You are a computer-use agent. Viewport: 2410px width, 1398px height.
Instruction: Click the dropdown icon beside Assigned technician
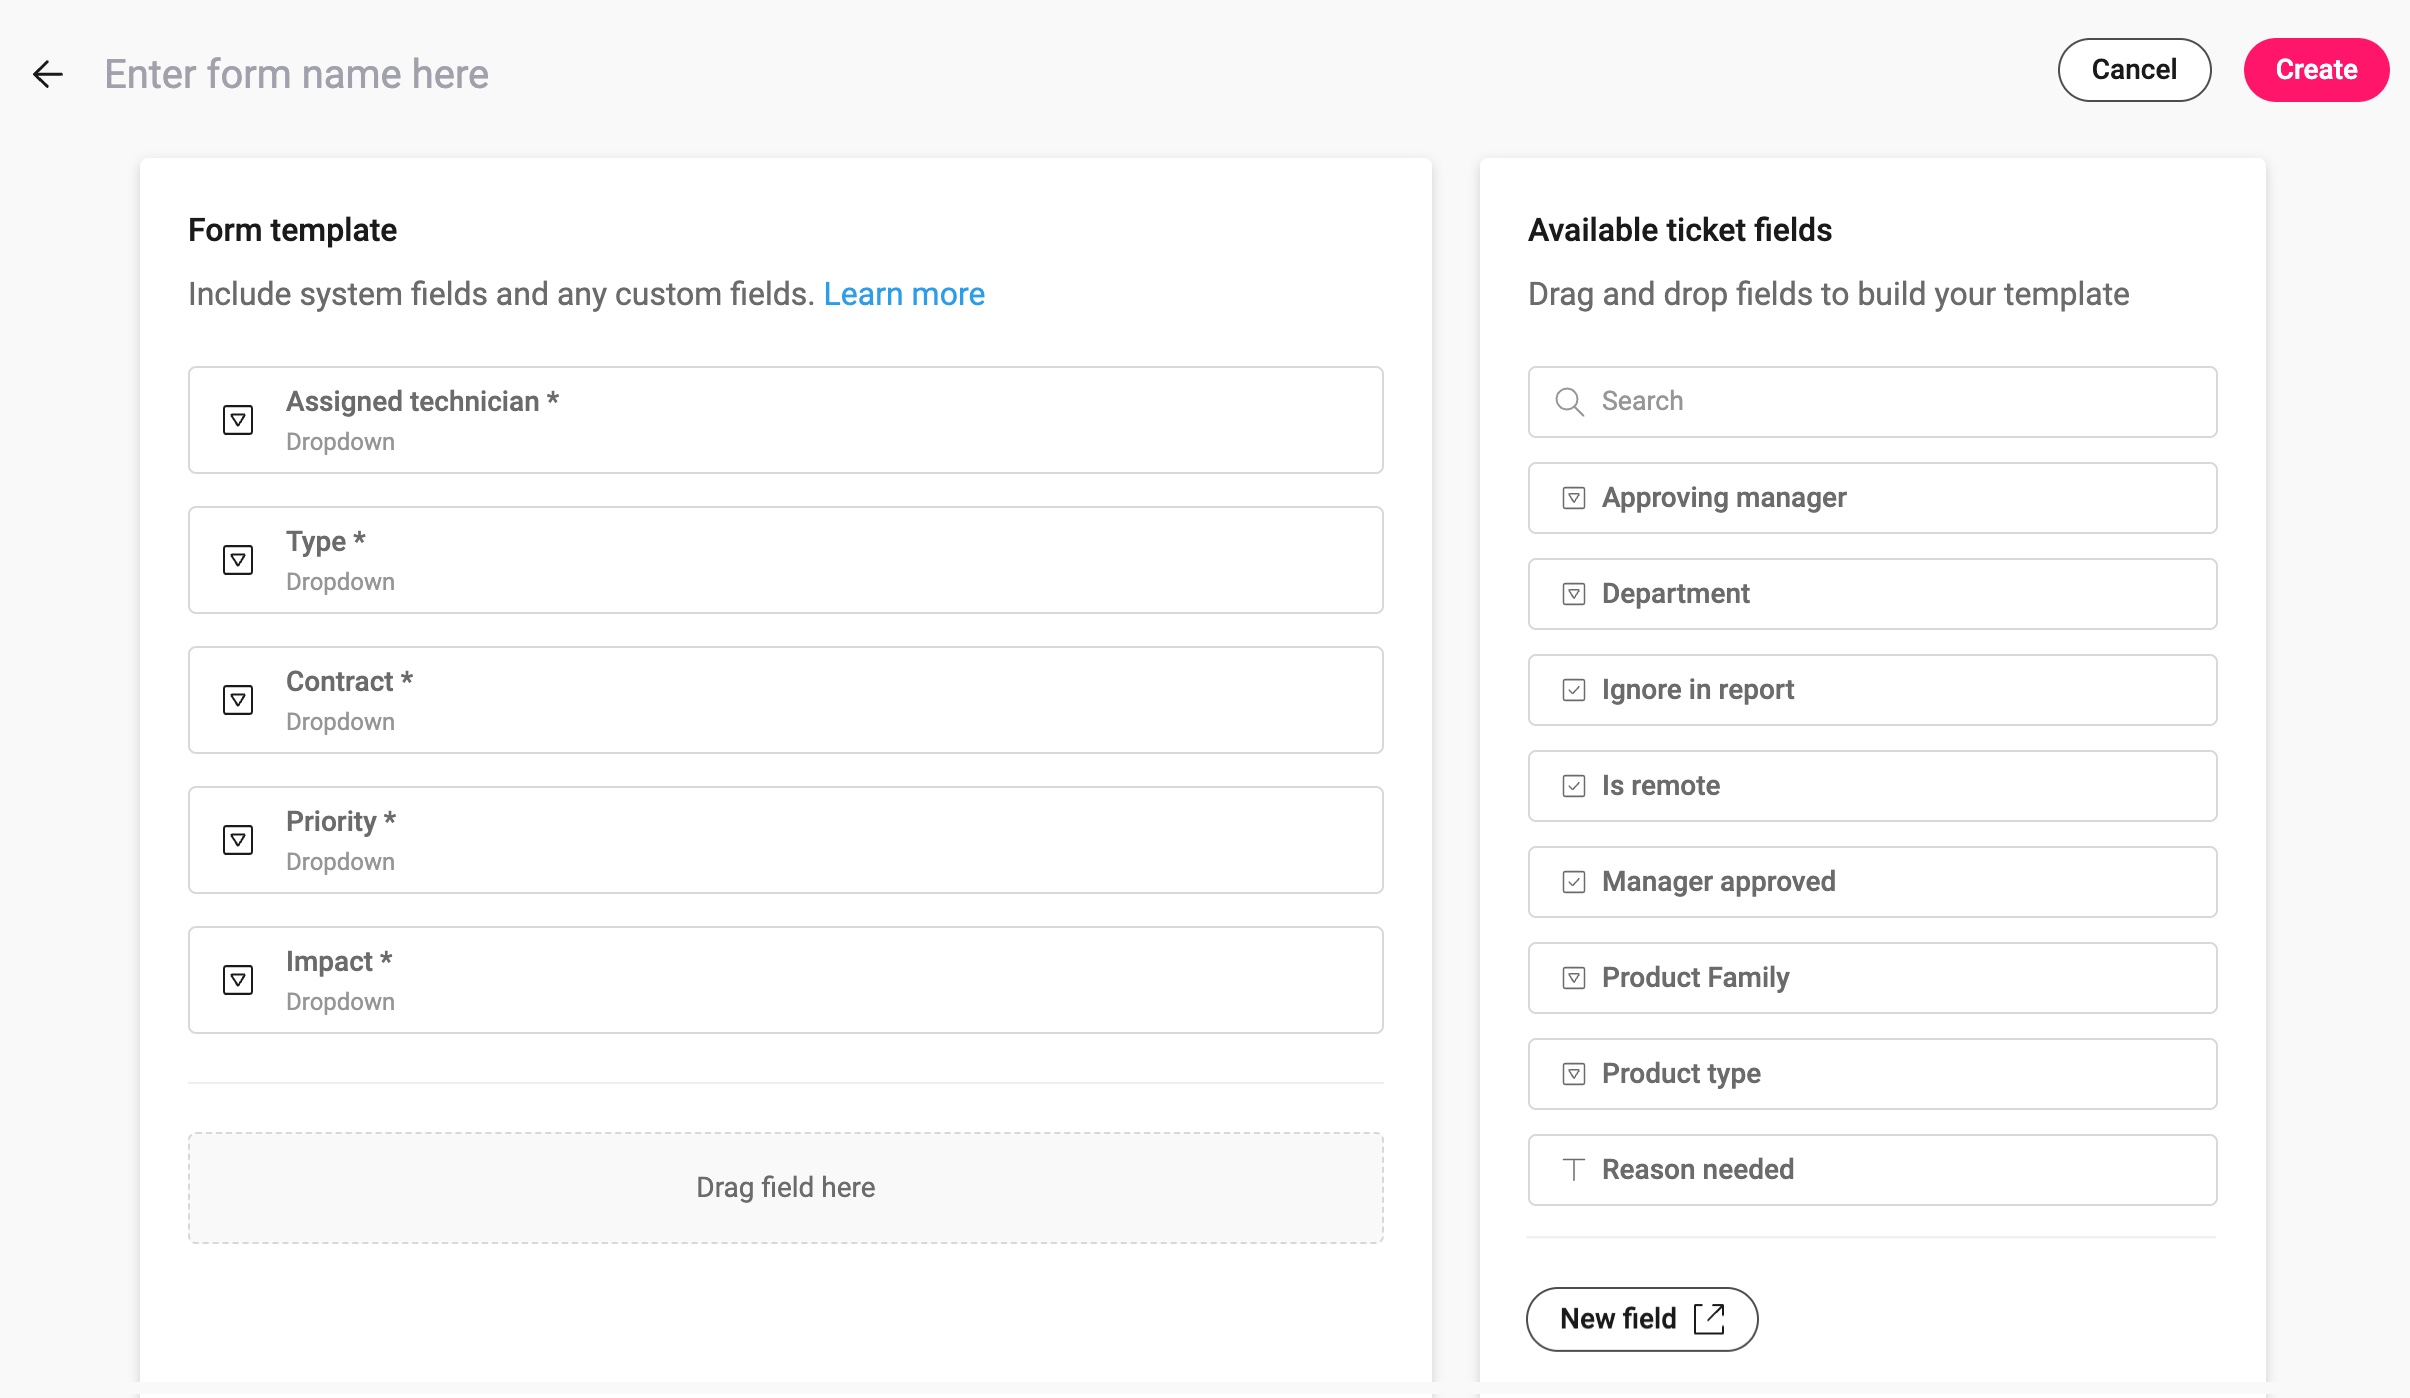coord(238,420)
